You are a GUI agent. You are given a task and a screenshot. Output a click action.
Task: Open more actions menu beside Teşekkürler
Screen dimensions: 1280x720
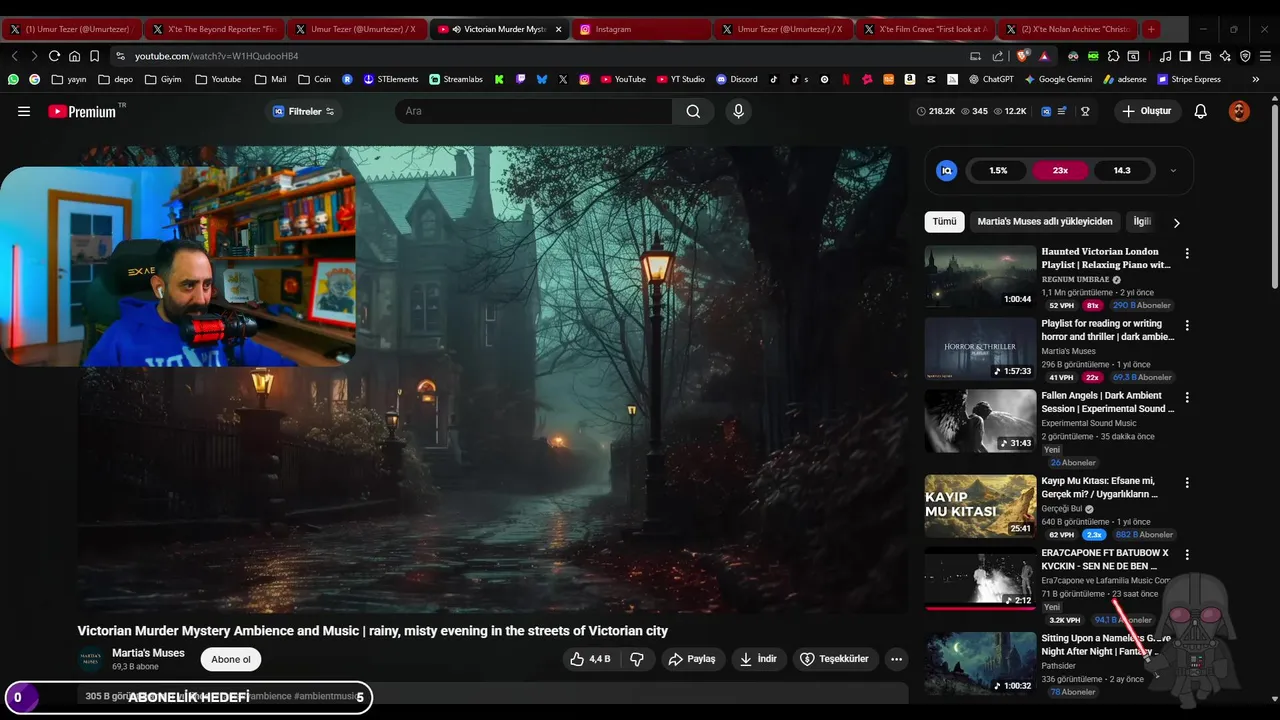[x=896, y=659]
